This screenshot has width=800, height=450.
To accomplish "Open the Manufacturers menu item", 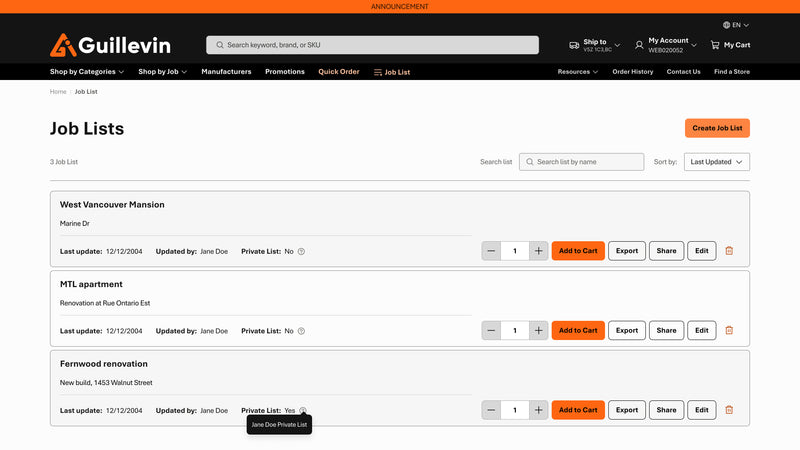I will click(226, 72).
